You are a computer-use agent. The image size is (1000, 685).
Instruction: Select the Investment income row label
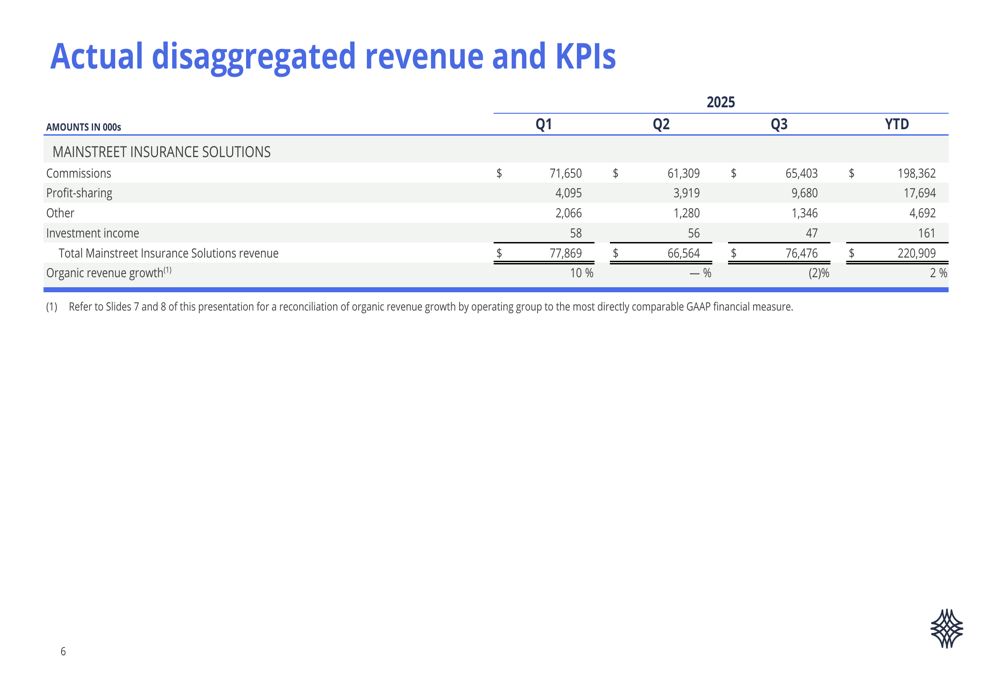click(x=92, y=233)
